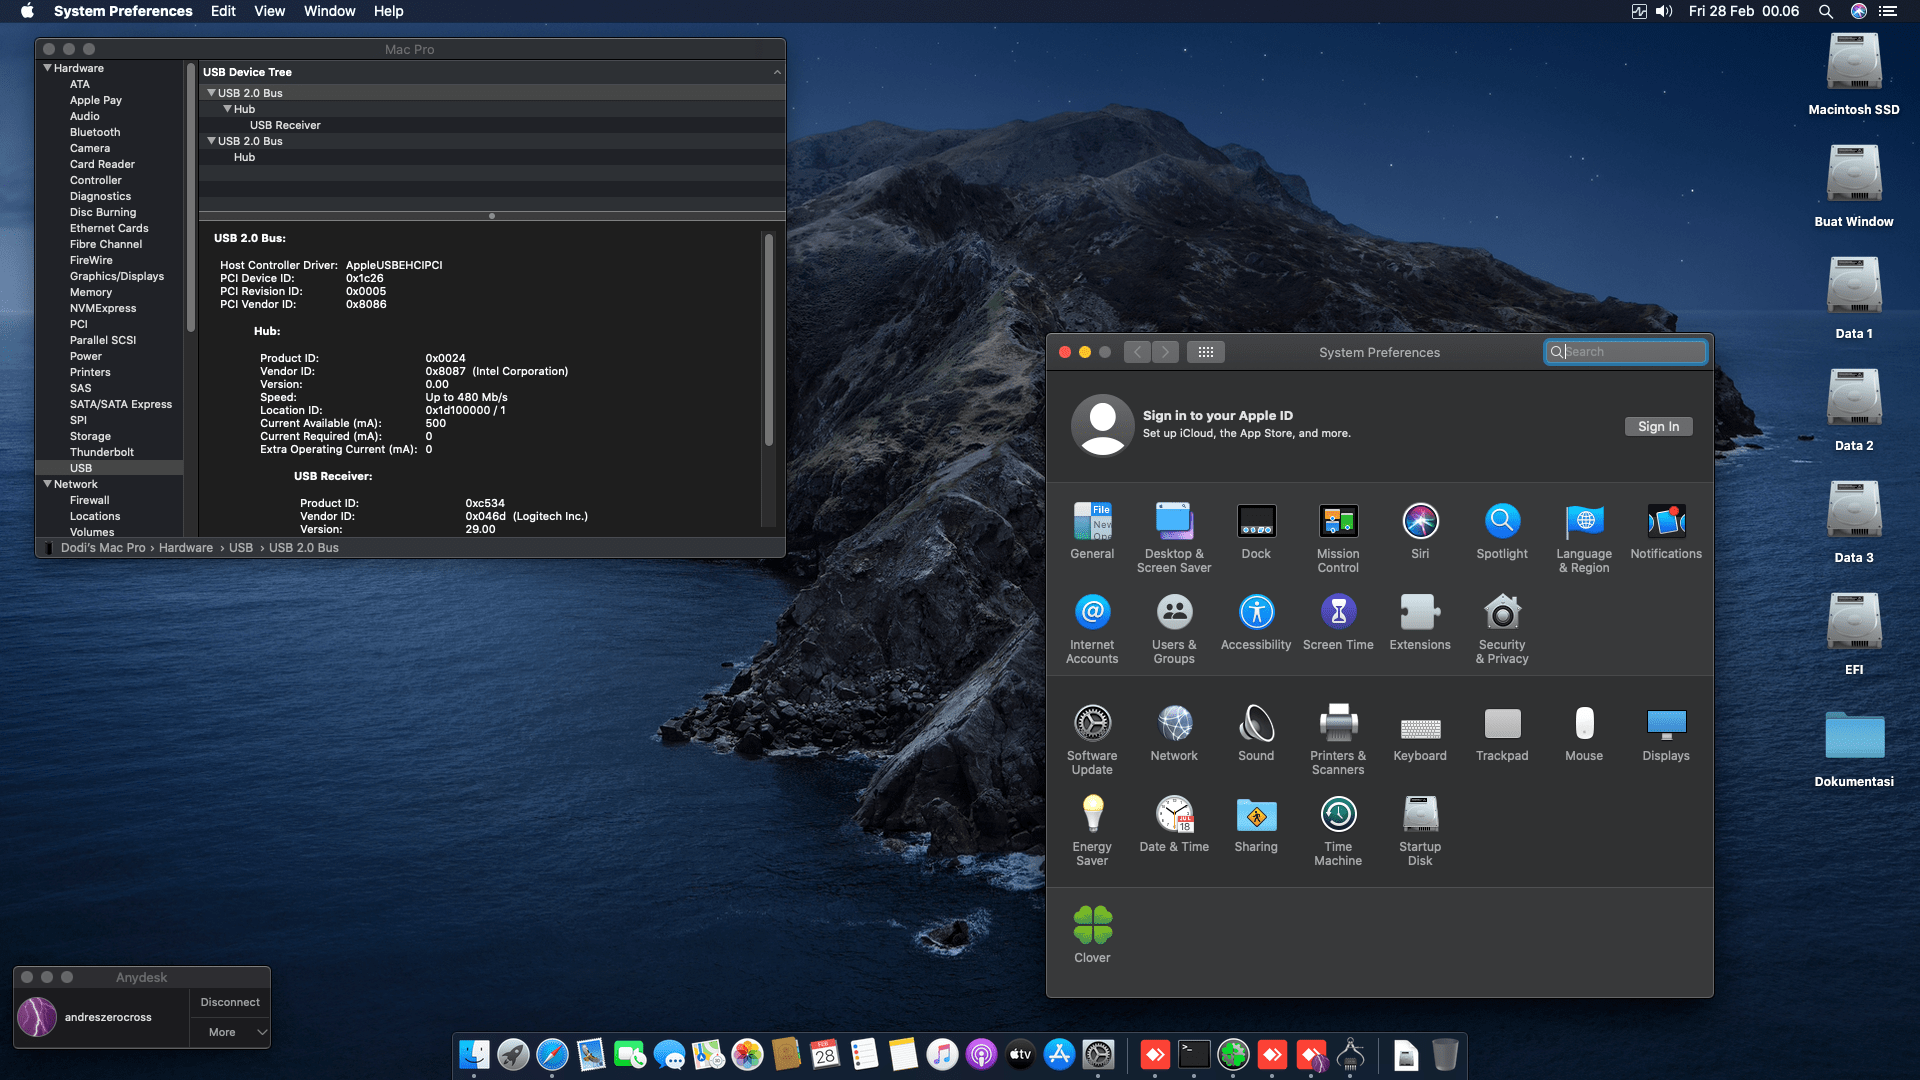The height and width of the screenshot is (1080, 1920).
Task: Open the Apple menu
Action: [27, 11]
